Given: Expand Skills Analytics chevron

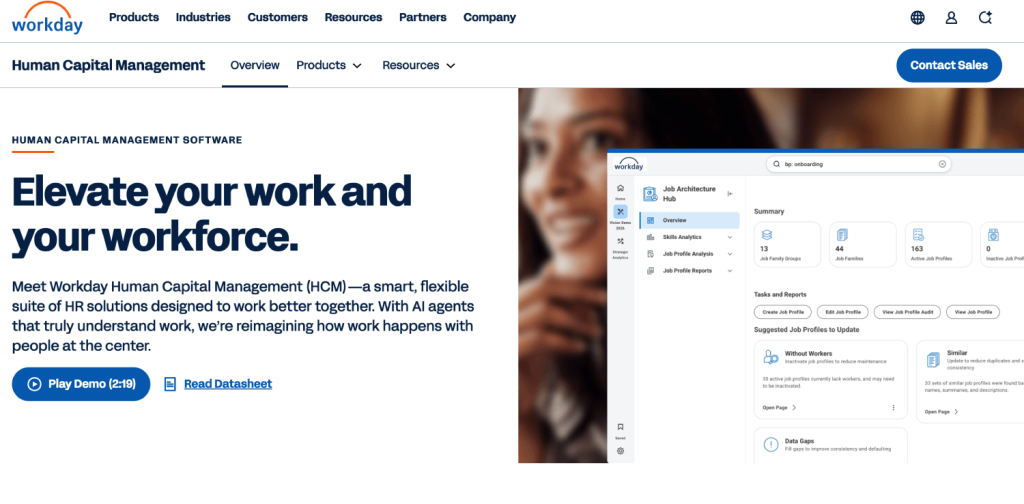Looking at the screenshot, I should (730, 237).
